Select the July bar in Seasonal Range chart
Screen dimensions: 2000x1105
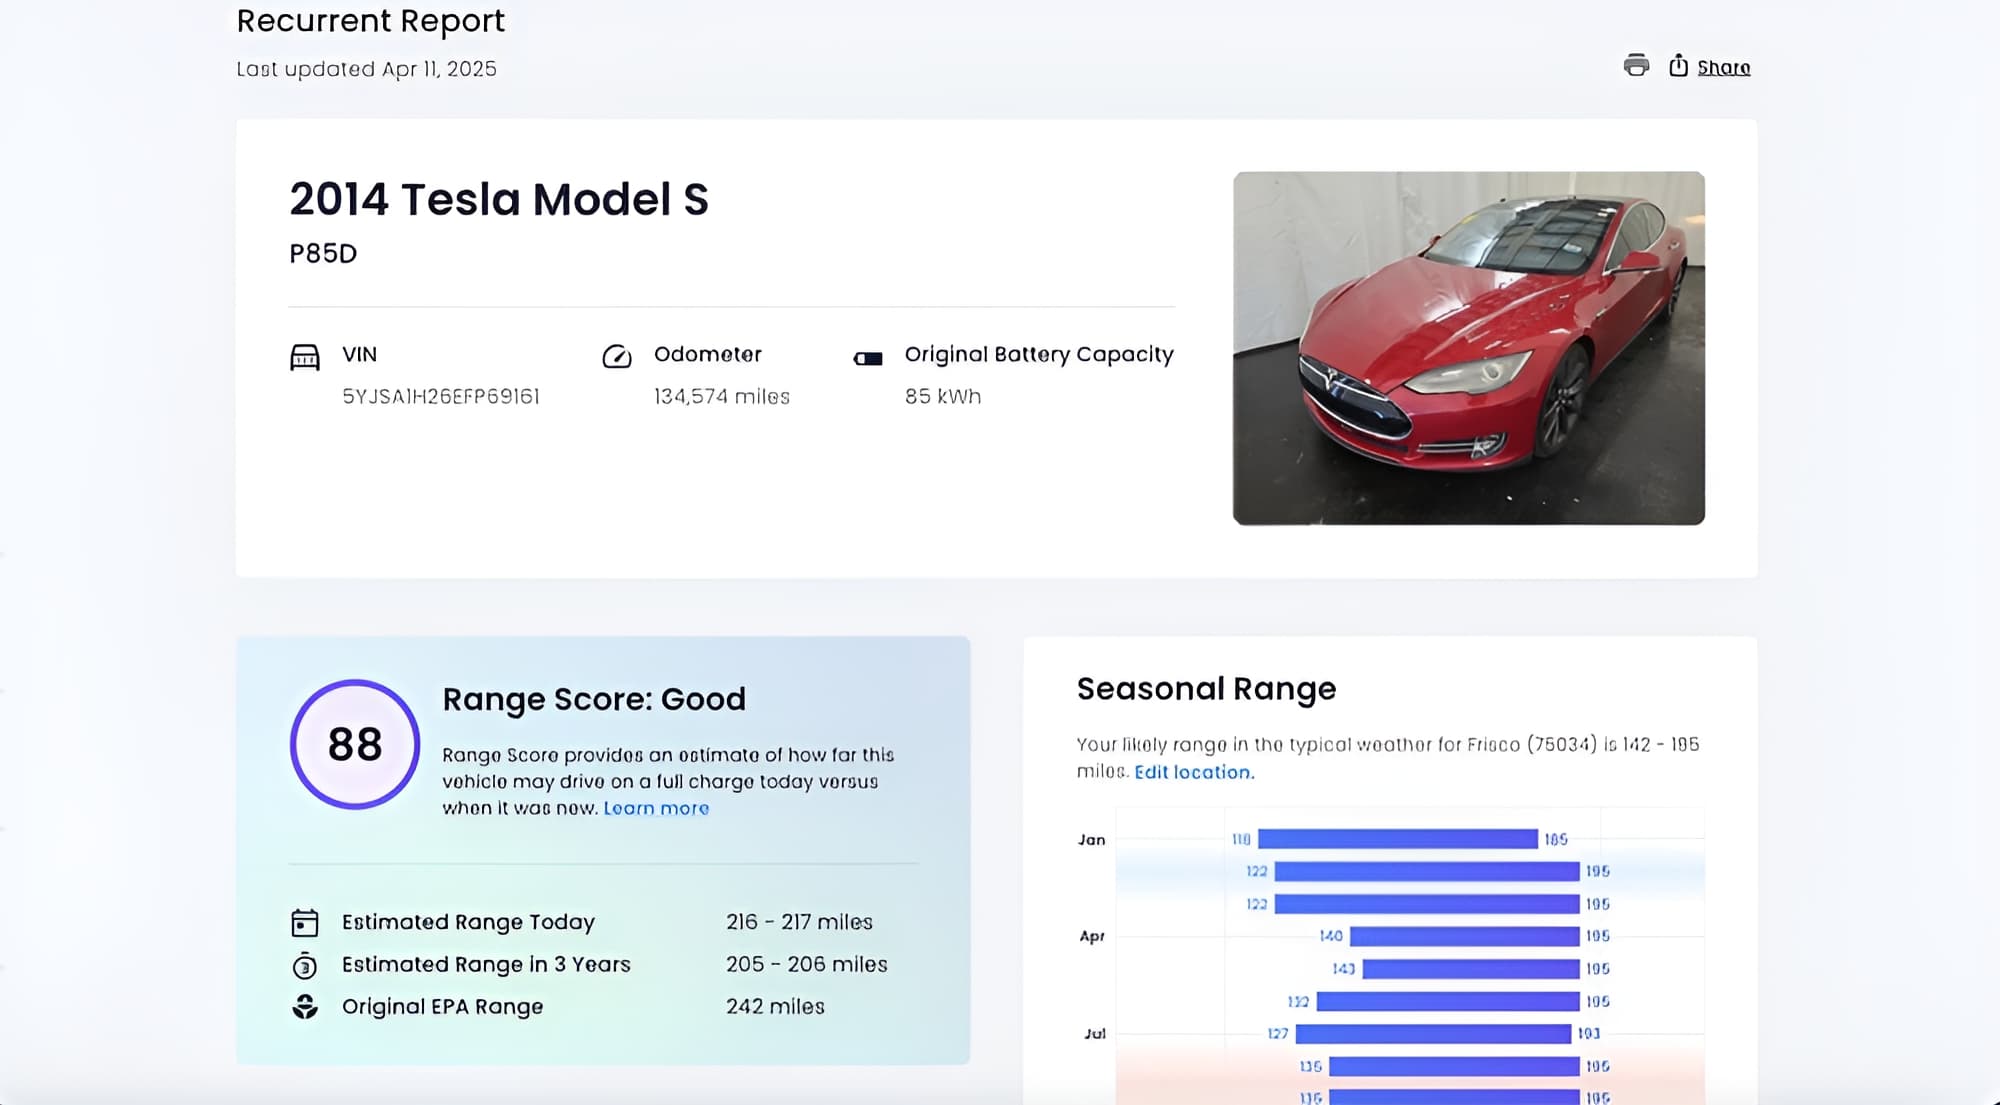pos(1433,1033)
